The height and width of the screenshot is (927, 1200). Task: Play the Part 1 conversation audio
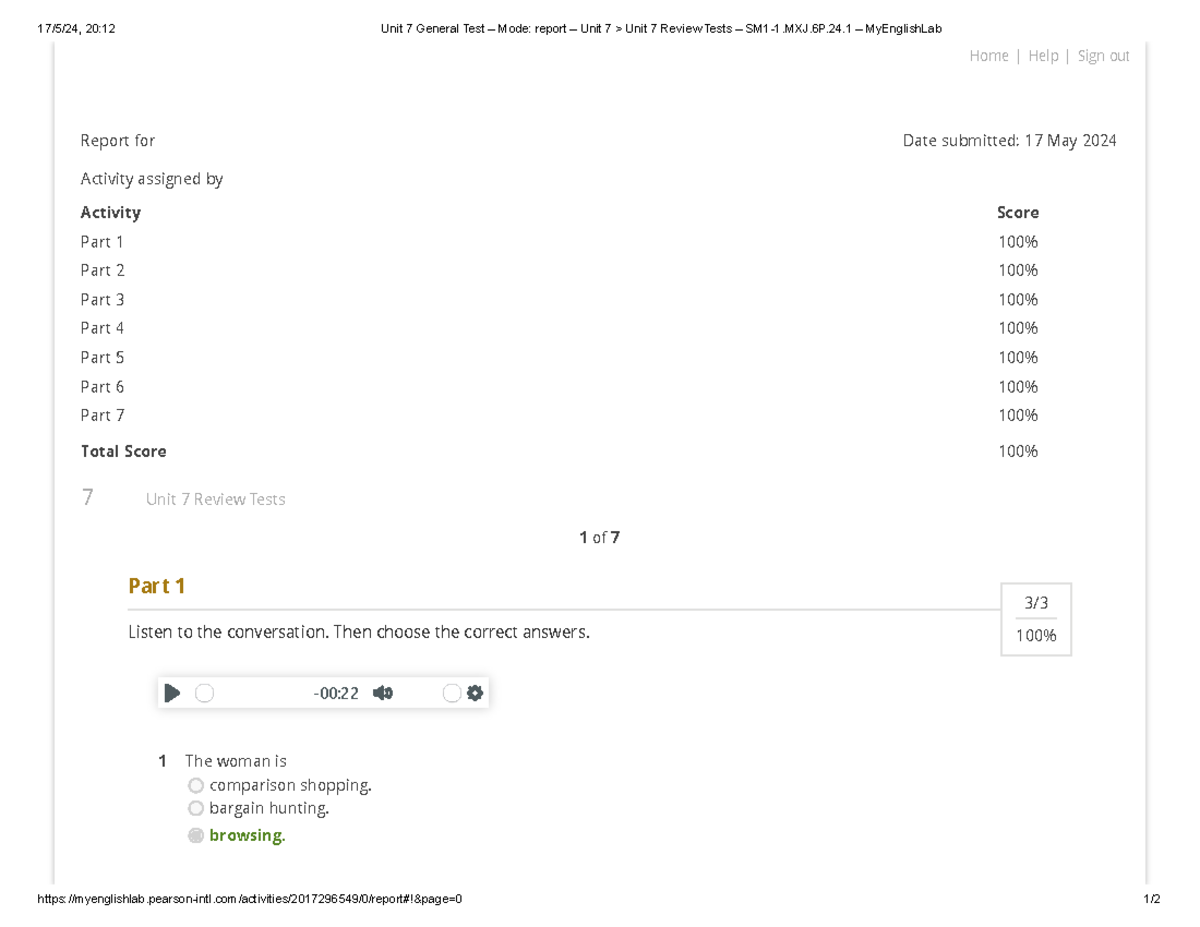[x=172, y=692]
